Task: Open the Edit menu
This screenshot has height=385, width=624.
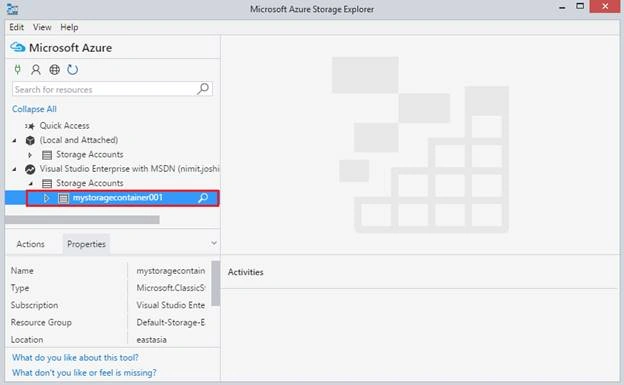Action: [x=16, y=27]
